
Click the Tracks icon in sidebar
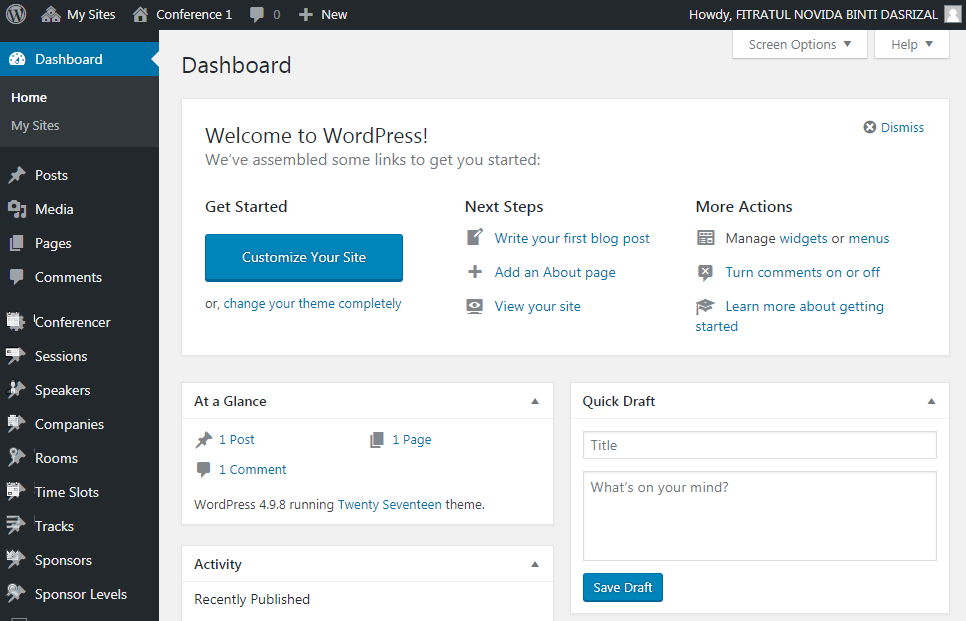pos(16,526)
